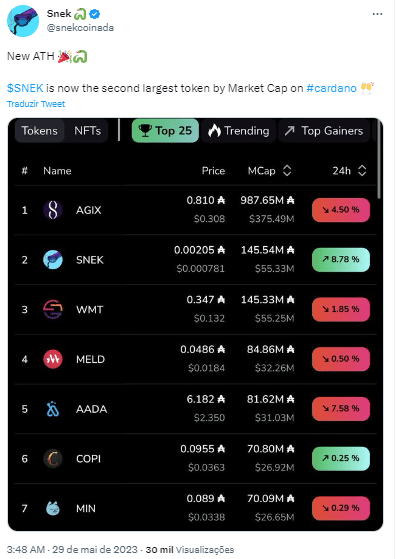This screenshot has height=559, width=396.
Task: Sort the list by MCap arrows
Action: click(287, 171)
